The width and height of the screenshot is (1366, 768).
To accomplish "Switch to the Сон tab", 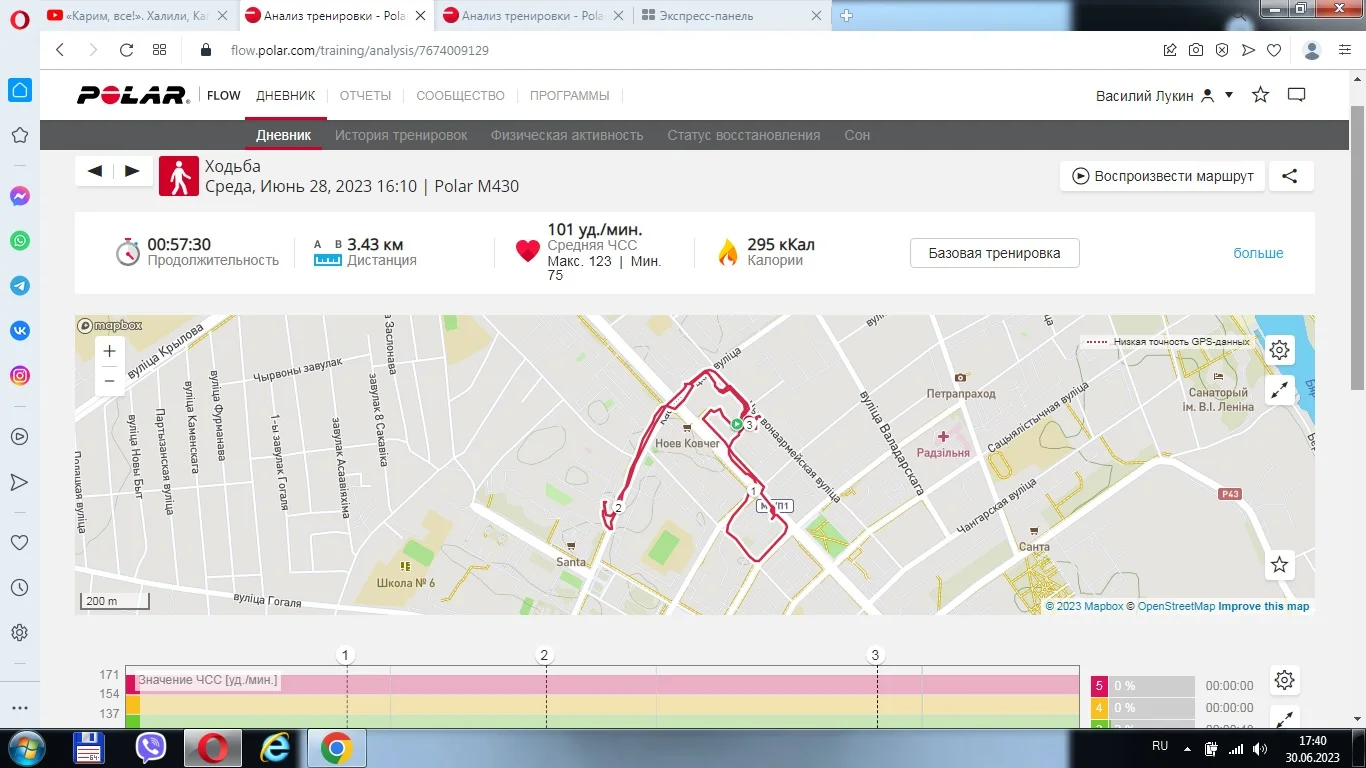I will (857, 135).
